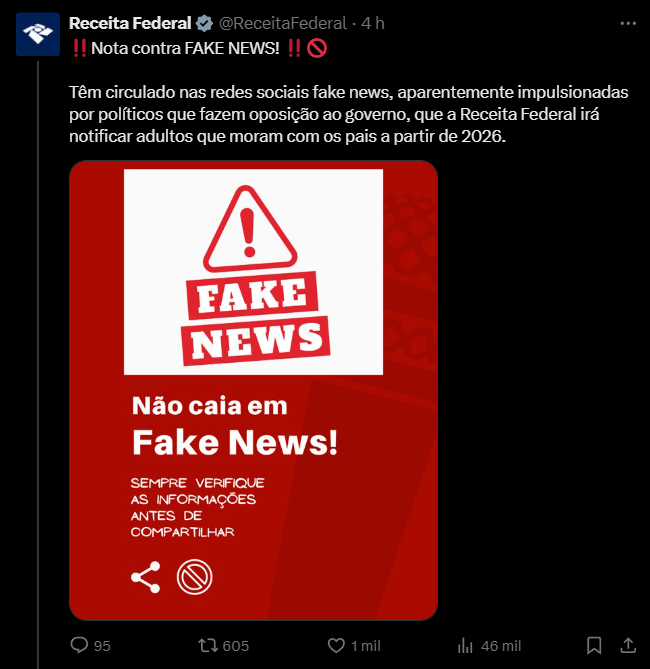Open the 4 h timestamp link

tap(373, 23)
